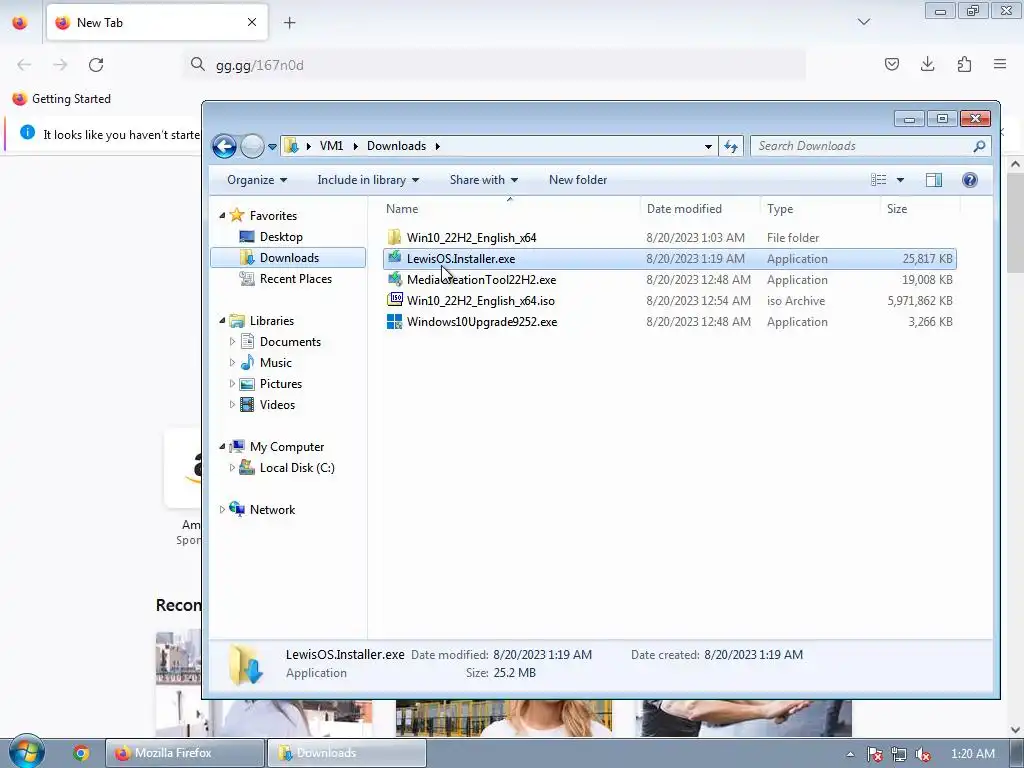This screenshot has width=1024, height=768.
Task: Open the Firefox Downloads panel
Action: [x=927, y=64]
